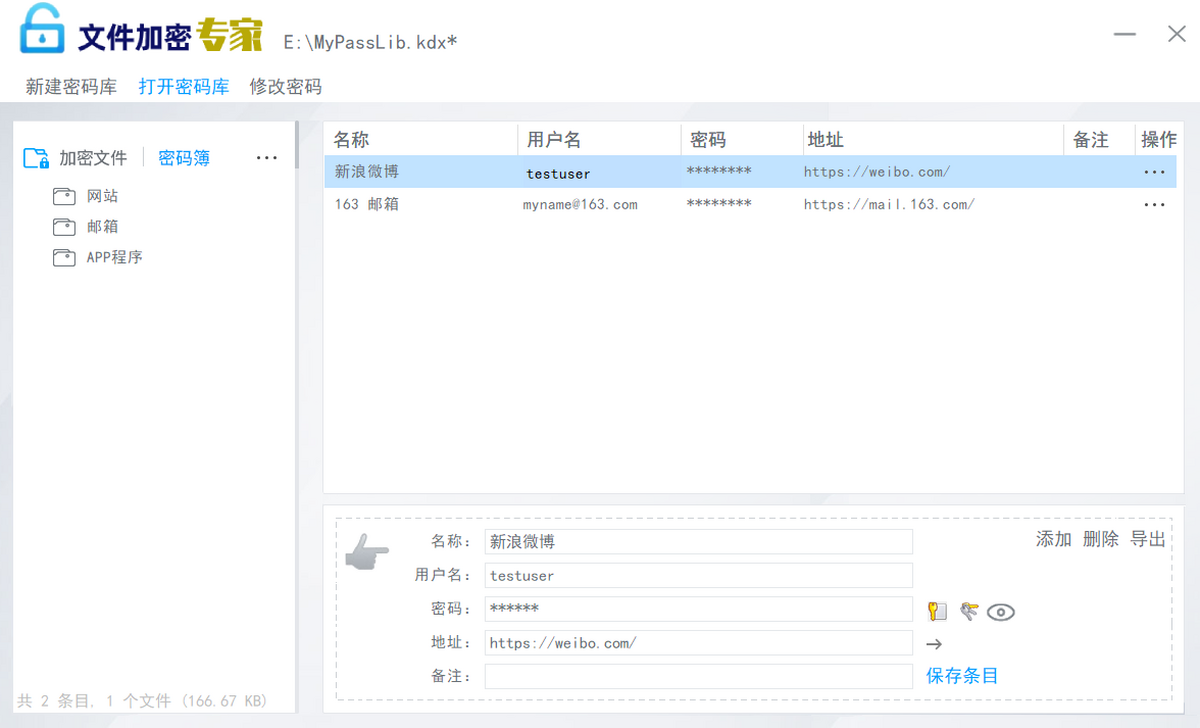Click 导出 to export entries
Screen dimensions: 1200x728
(1148, 539)
